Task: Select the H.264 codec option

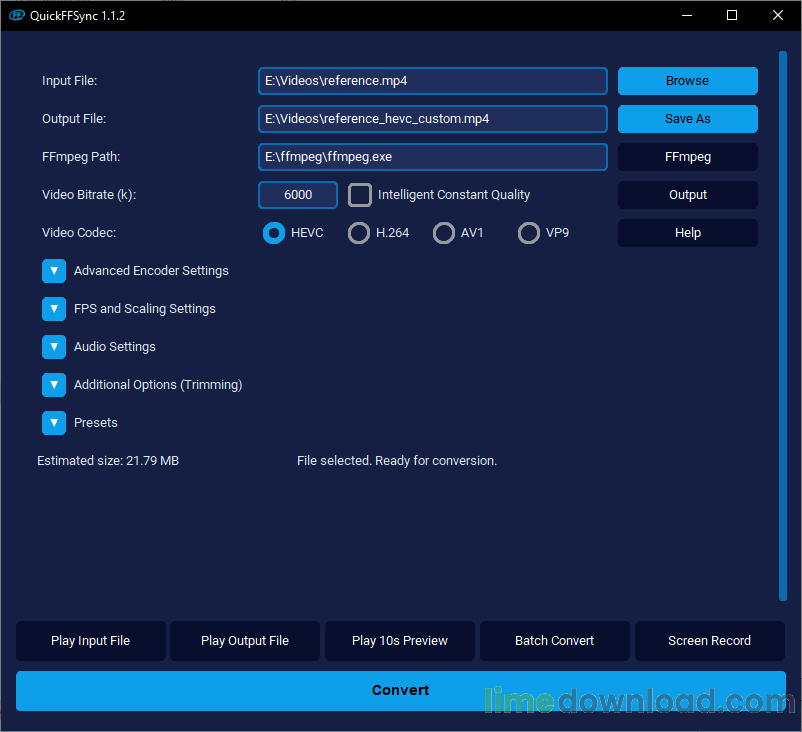Action: pos(359,233)
